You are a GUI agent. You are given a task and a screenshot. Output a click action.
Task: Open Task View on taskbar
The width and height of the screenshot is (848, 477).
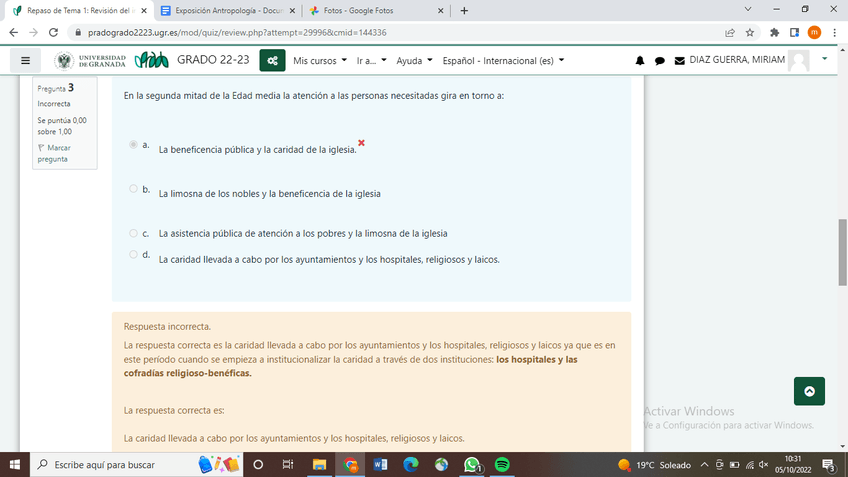288,465
